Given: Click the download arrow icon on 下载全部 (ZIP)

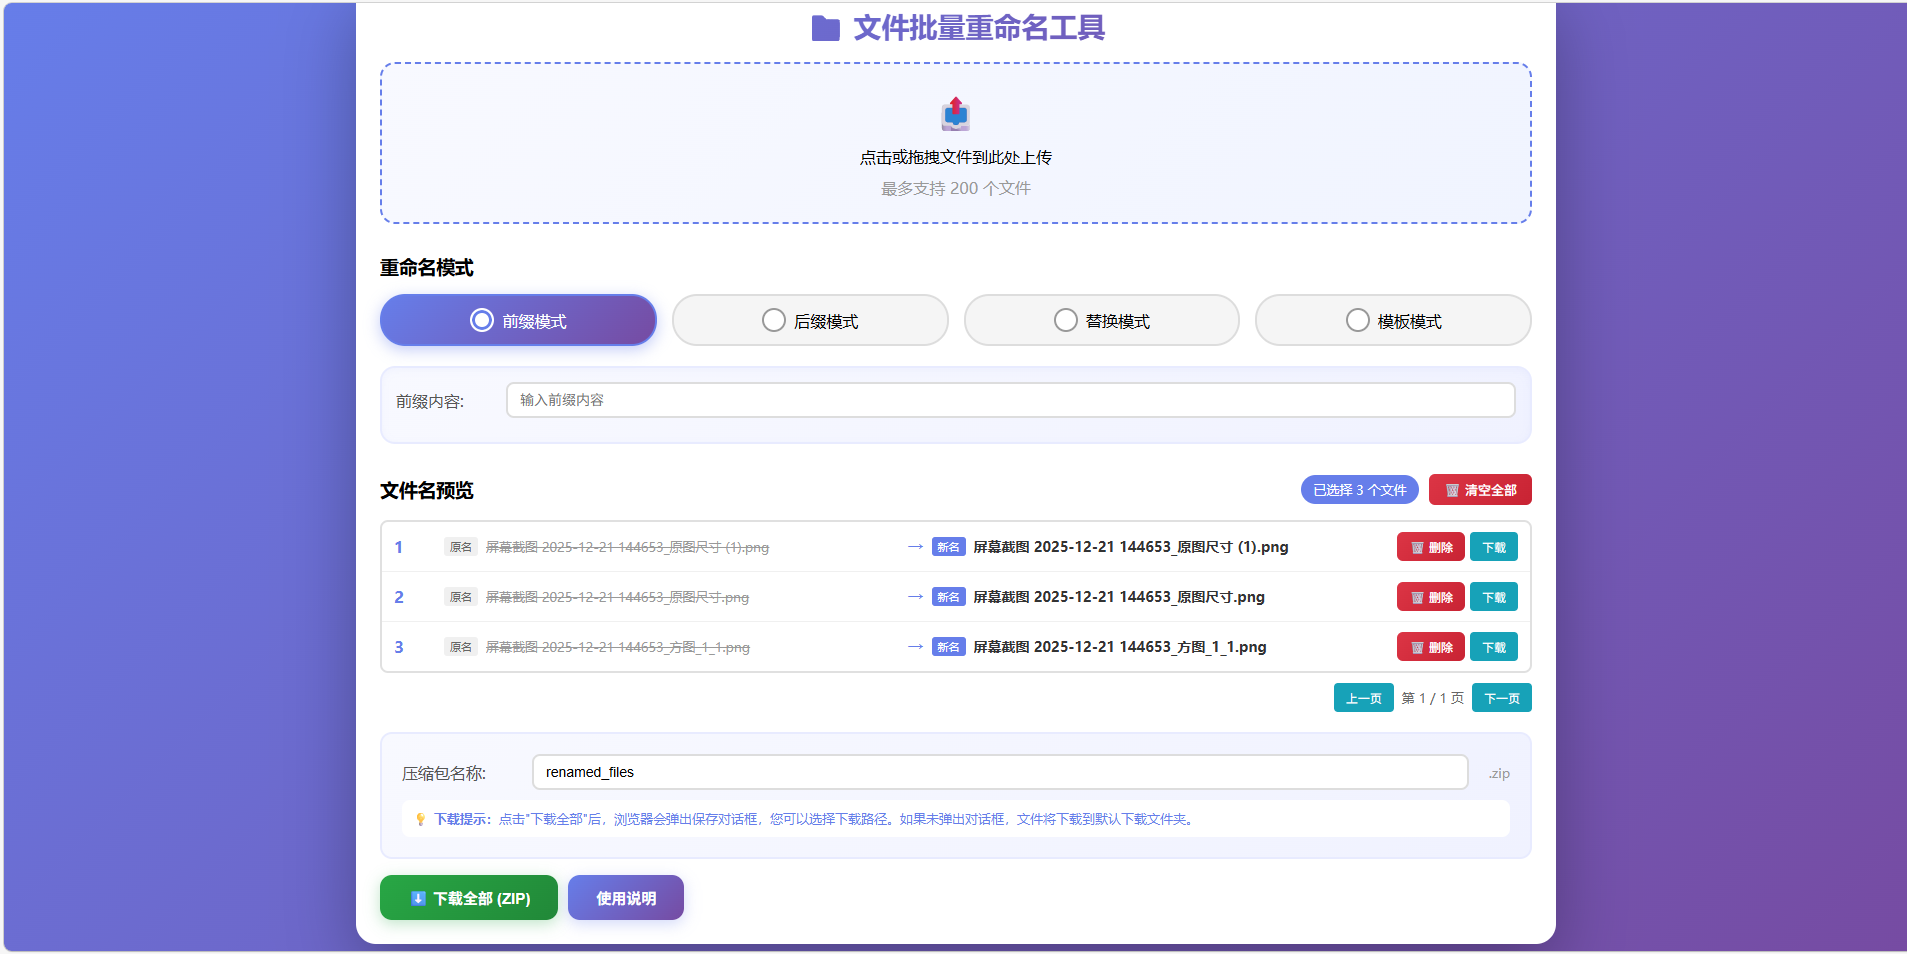Looking at the screenshot, I should click(417, 897).
